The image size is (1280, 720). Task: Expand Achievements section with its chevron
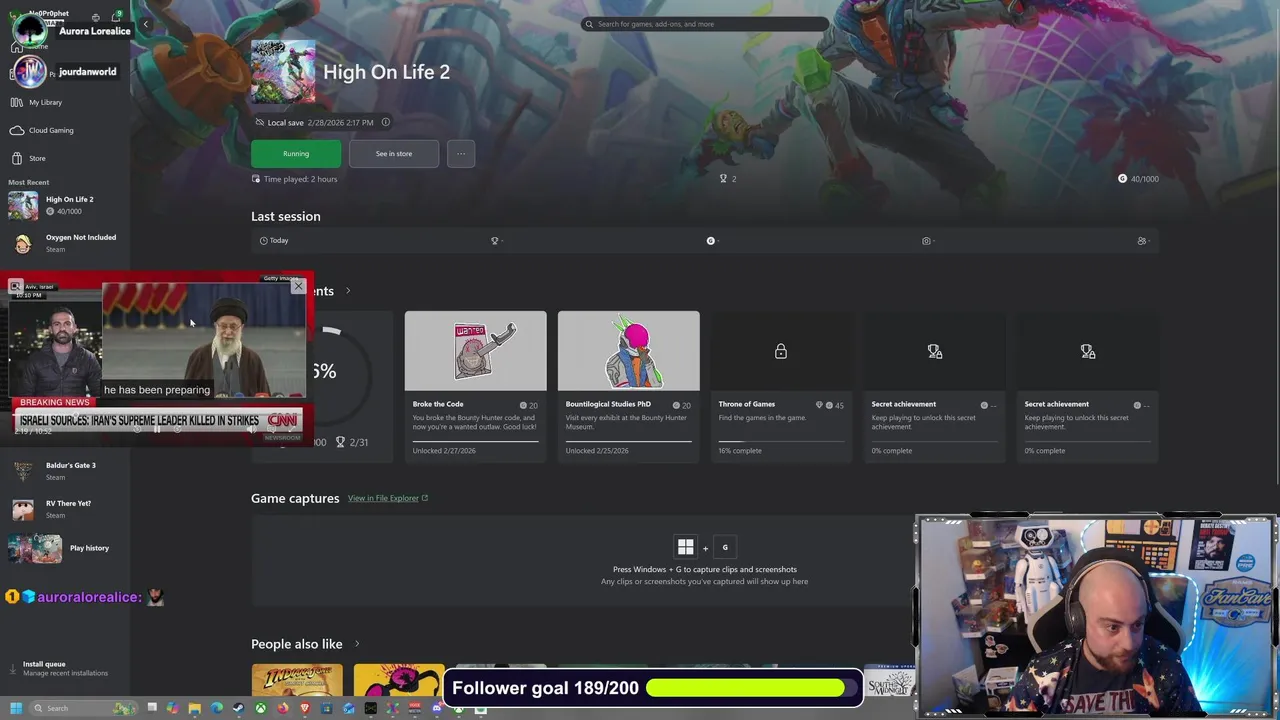point(348,291)
